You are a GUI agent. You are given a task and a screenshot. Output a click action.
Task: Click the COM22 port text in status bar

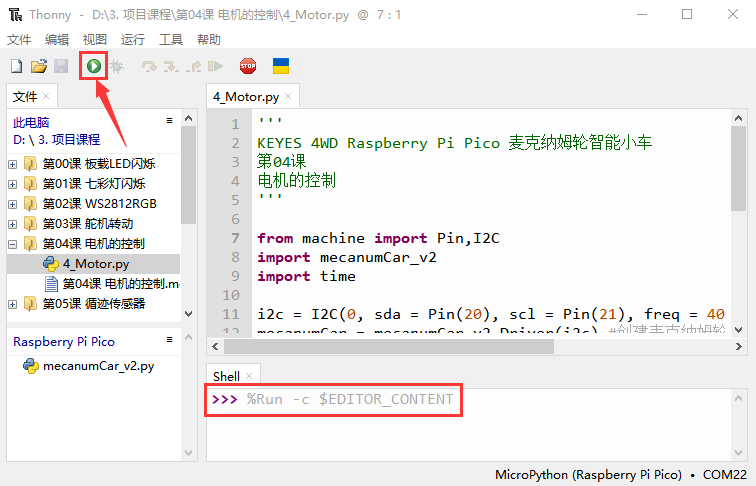(x=725, y=475)
